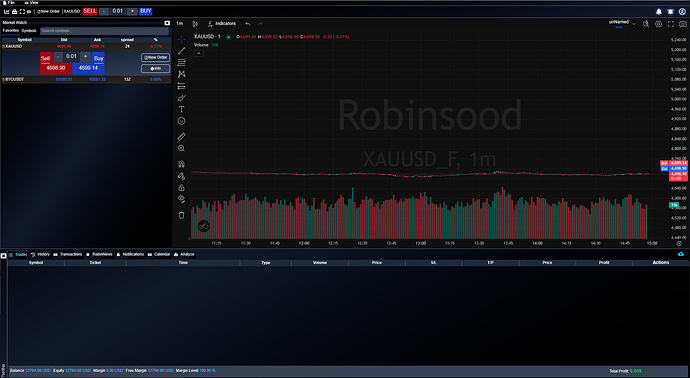This screenshot has height=378, width=690.
Task: Click the chart icon in top toolbar
Action: click(x=7, y=11)
